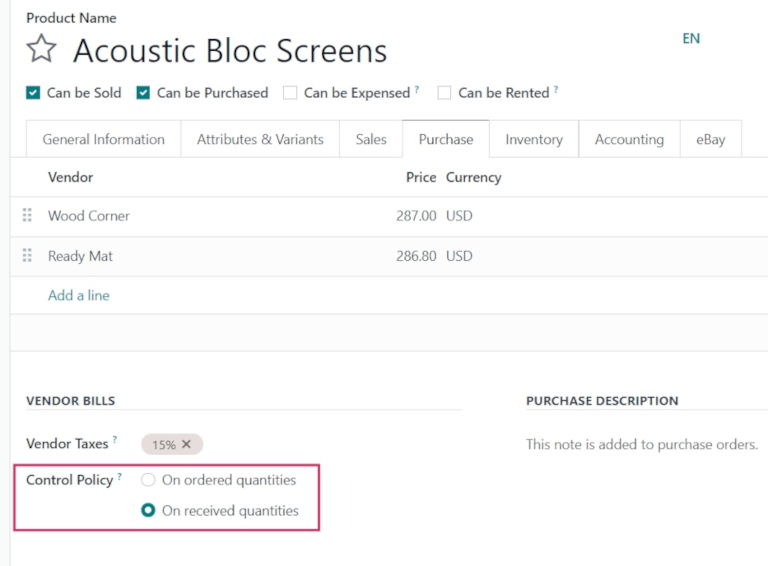
Task: Enable the Can be Expensed checkbox
Action: [290, 93]
